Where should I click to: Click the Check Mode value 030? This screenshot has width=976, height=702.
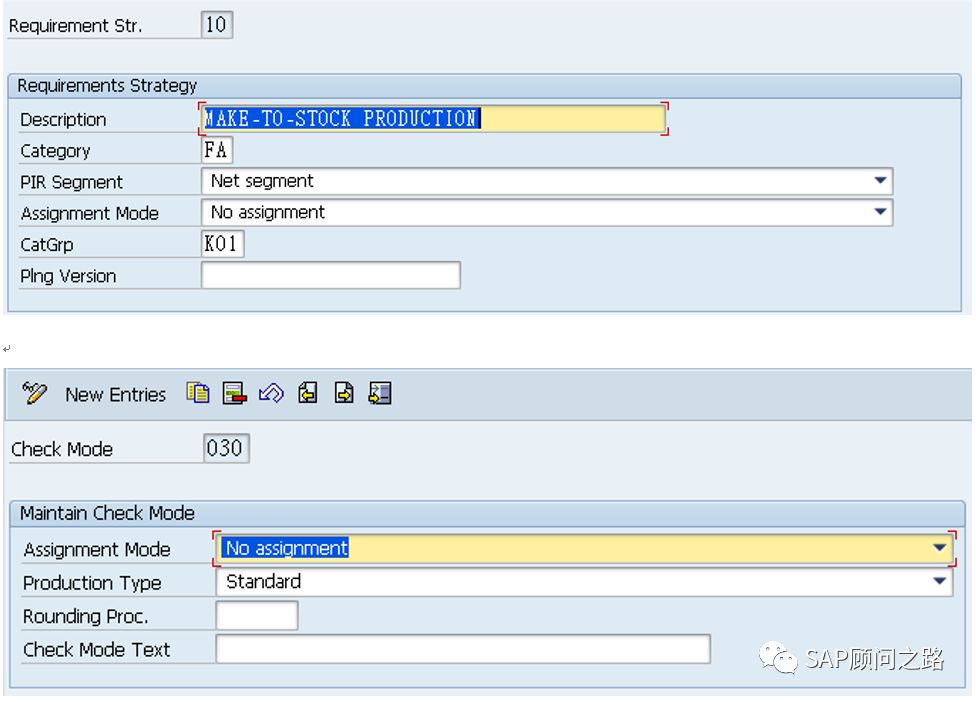point(226,448)
